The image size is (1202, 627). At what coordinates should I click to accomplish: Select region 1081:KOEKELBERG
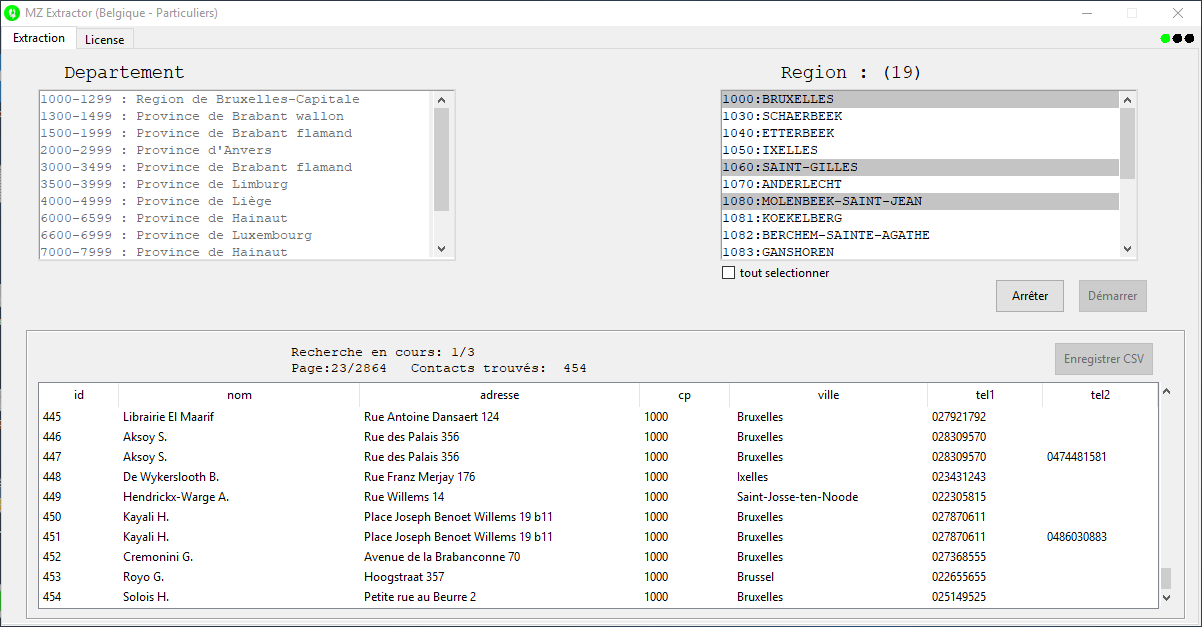click(920, 218)
